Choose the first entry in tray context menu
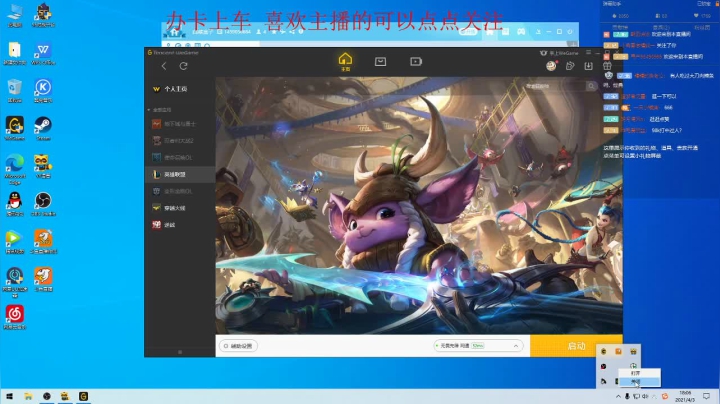The width and height of the screenshot is (720, 404). coord(639,373)
